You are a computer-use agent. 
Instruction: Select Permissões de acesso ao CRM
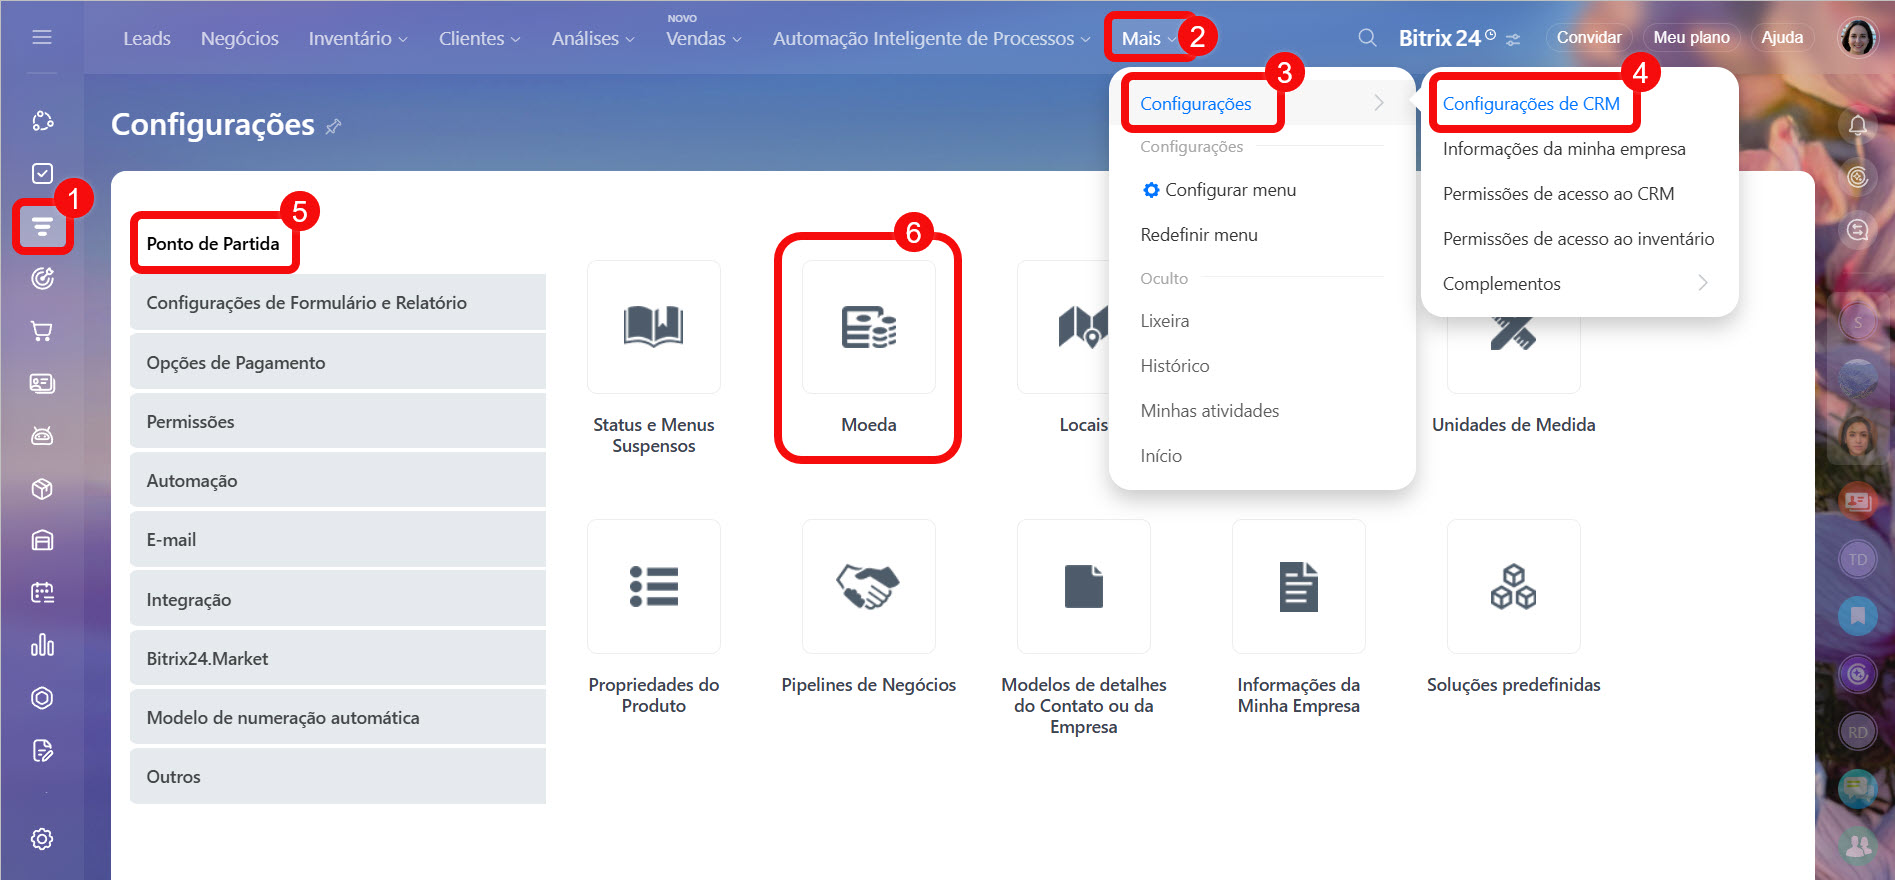(x=1558, y=193)
